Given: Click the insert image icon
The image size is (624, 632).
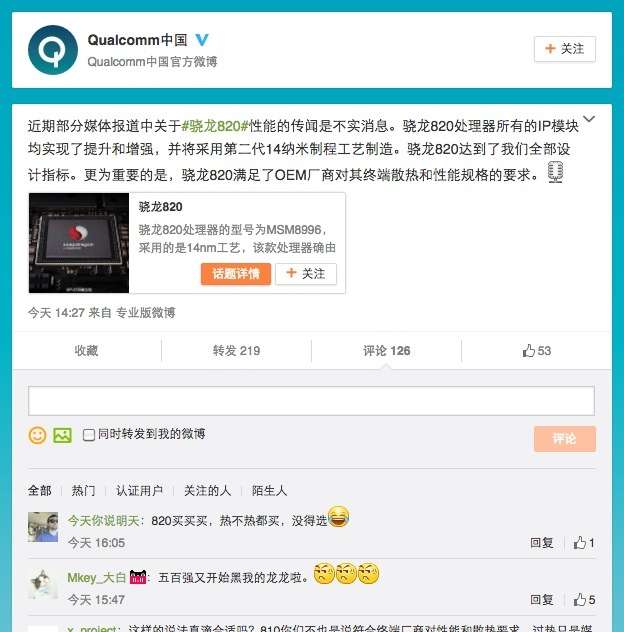Looking at the screenshot, I should coord(62,435).
